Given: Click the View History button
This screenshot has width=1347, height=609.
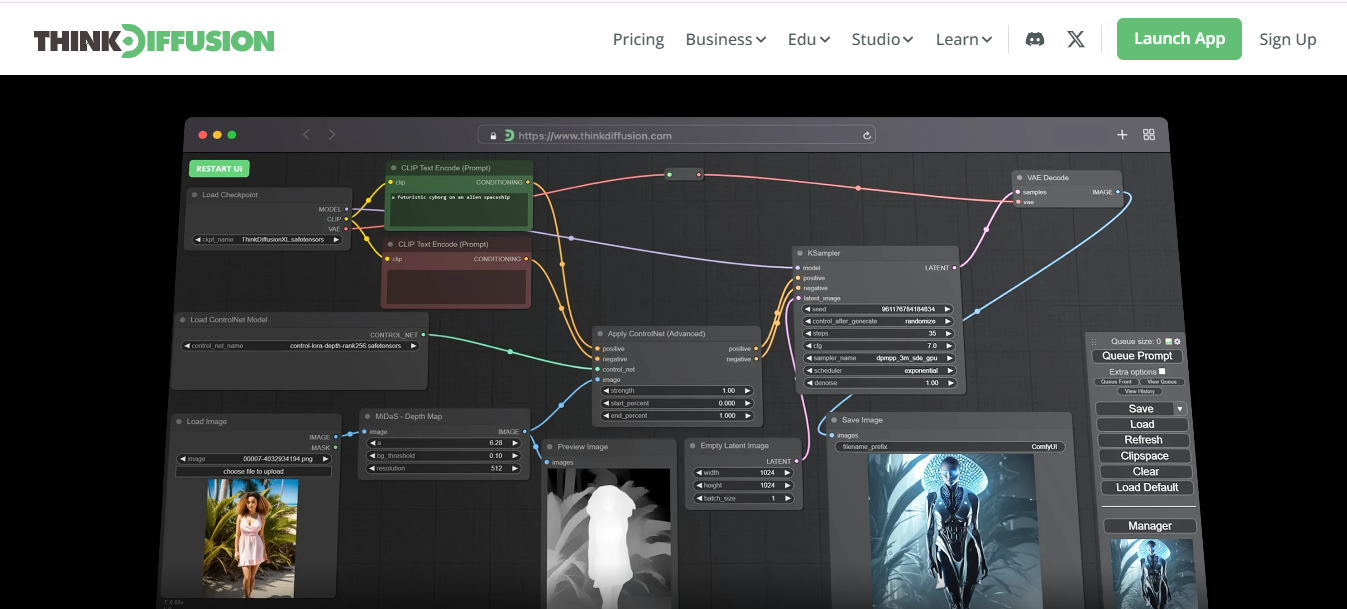Looking at the screenshot, I should point(1139,391).
